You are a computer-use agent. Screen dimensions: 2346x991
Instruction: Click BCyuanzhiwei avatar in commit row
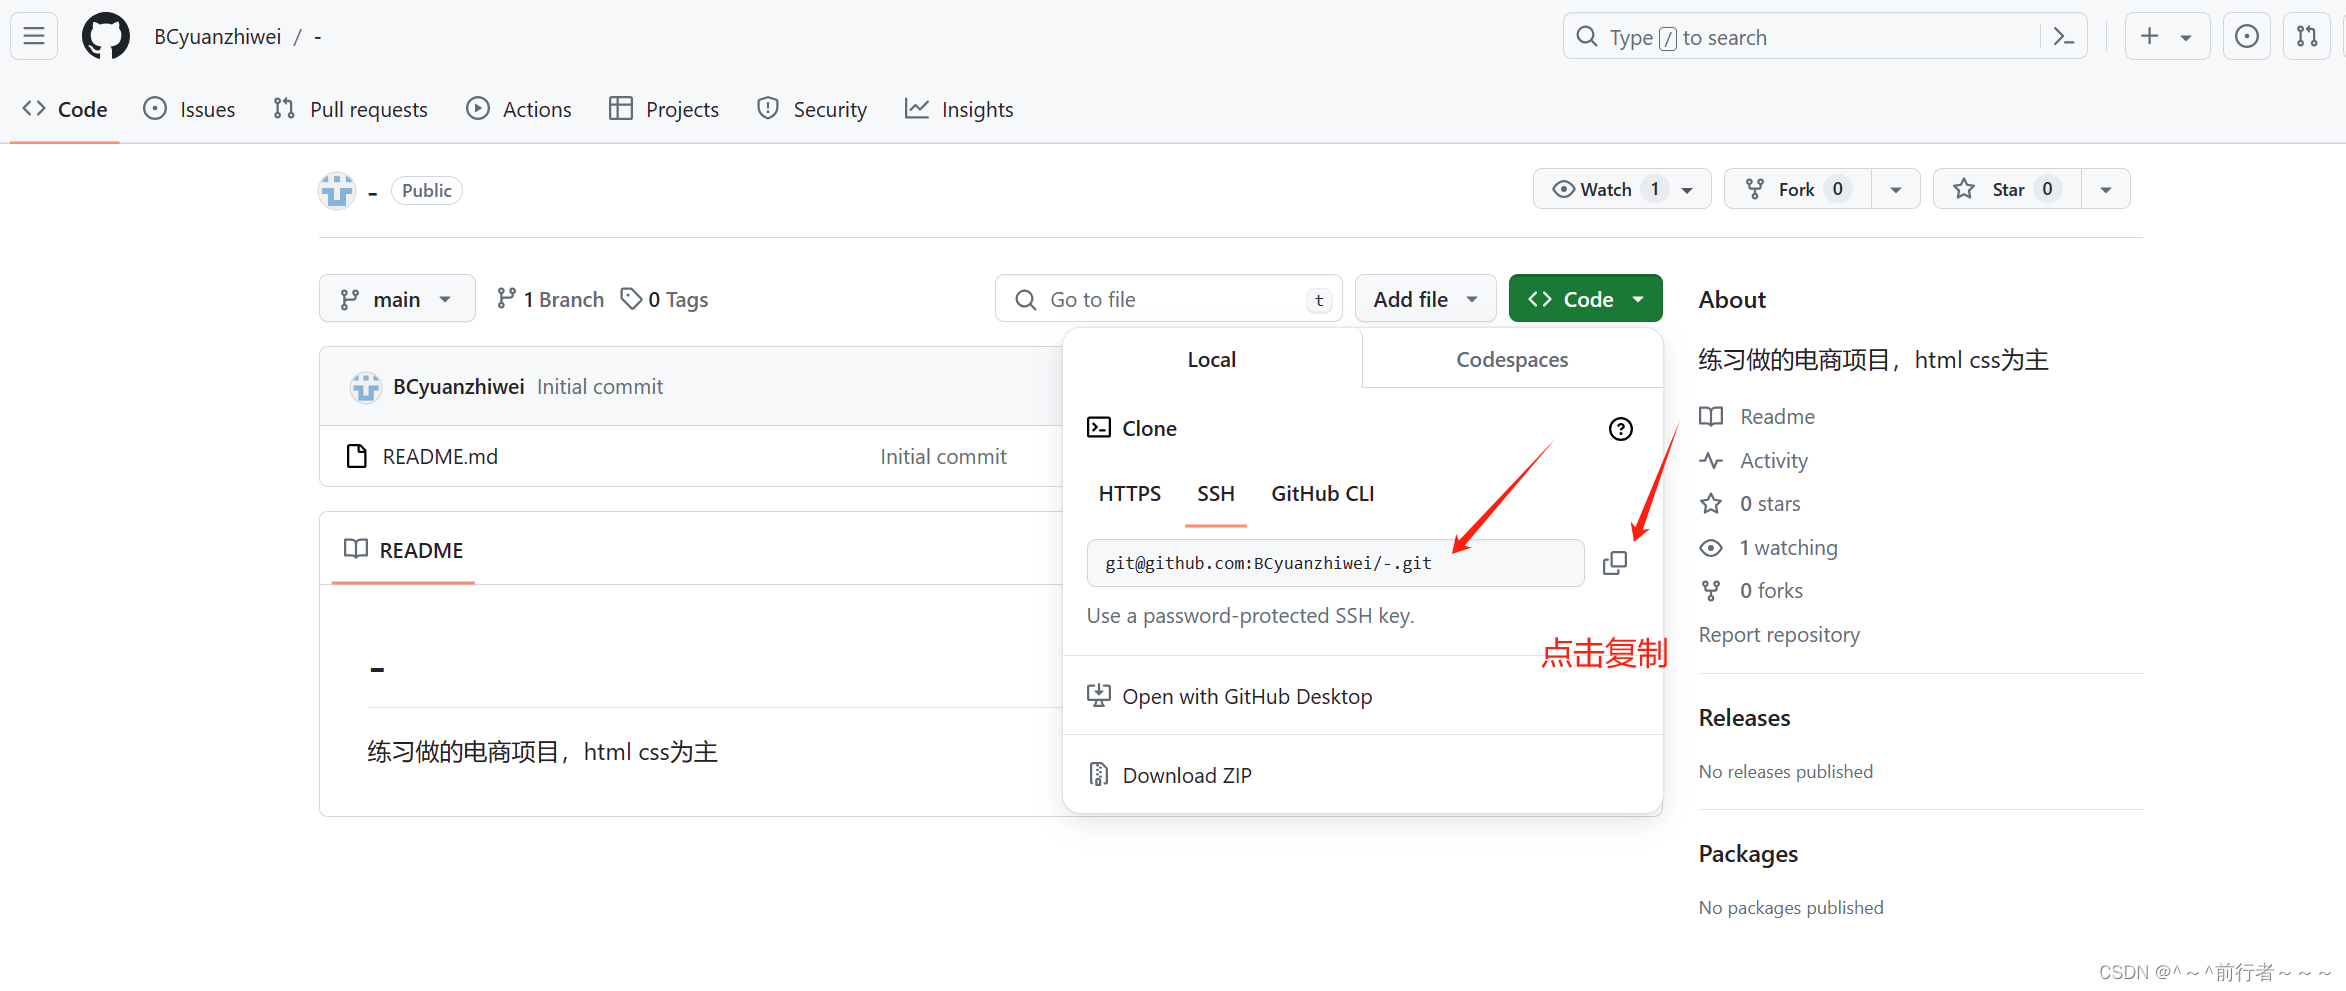pyautogui.click(x=365, y=387)
